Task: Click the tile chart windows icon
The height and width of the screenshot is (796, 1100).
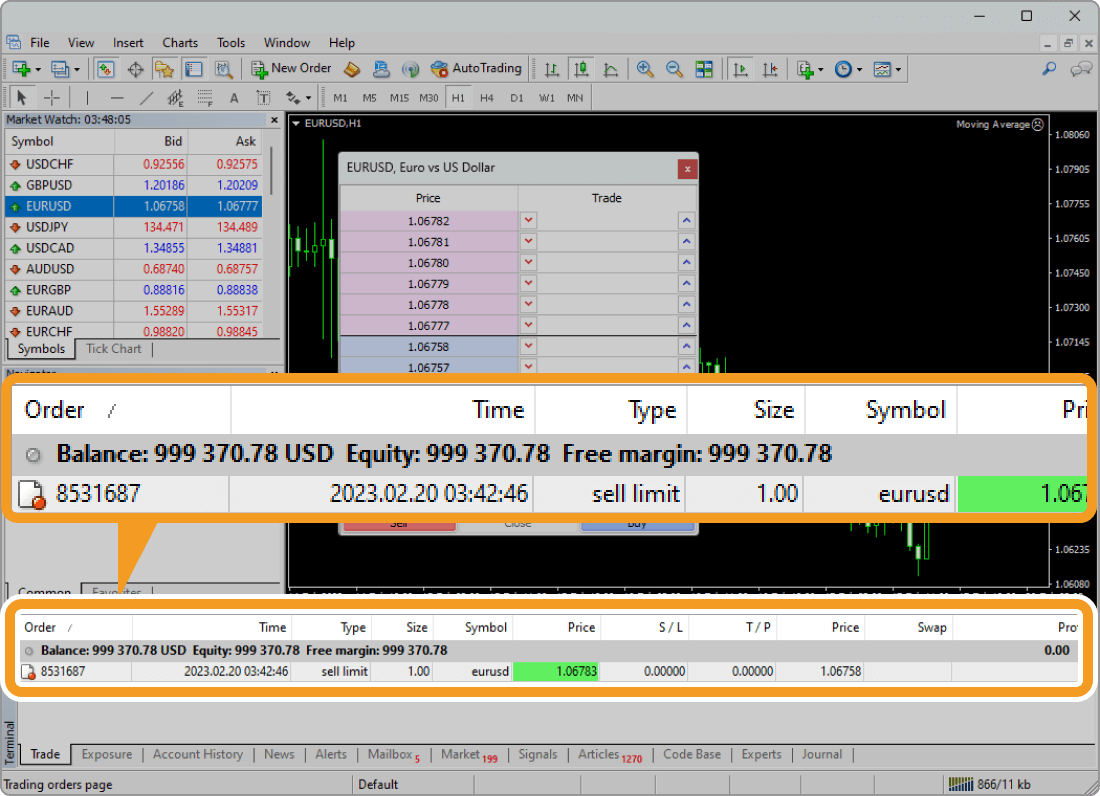Action: (x=704, y=68)
